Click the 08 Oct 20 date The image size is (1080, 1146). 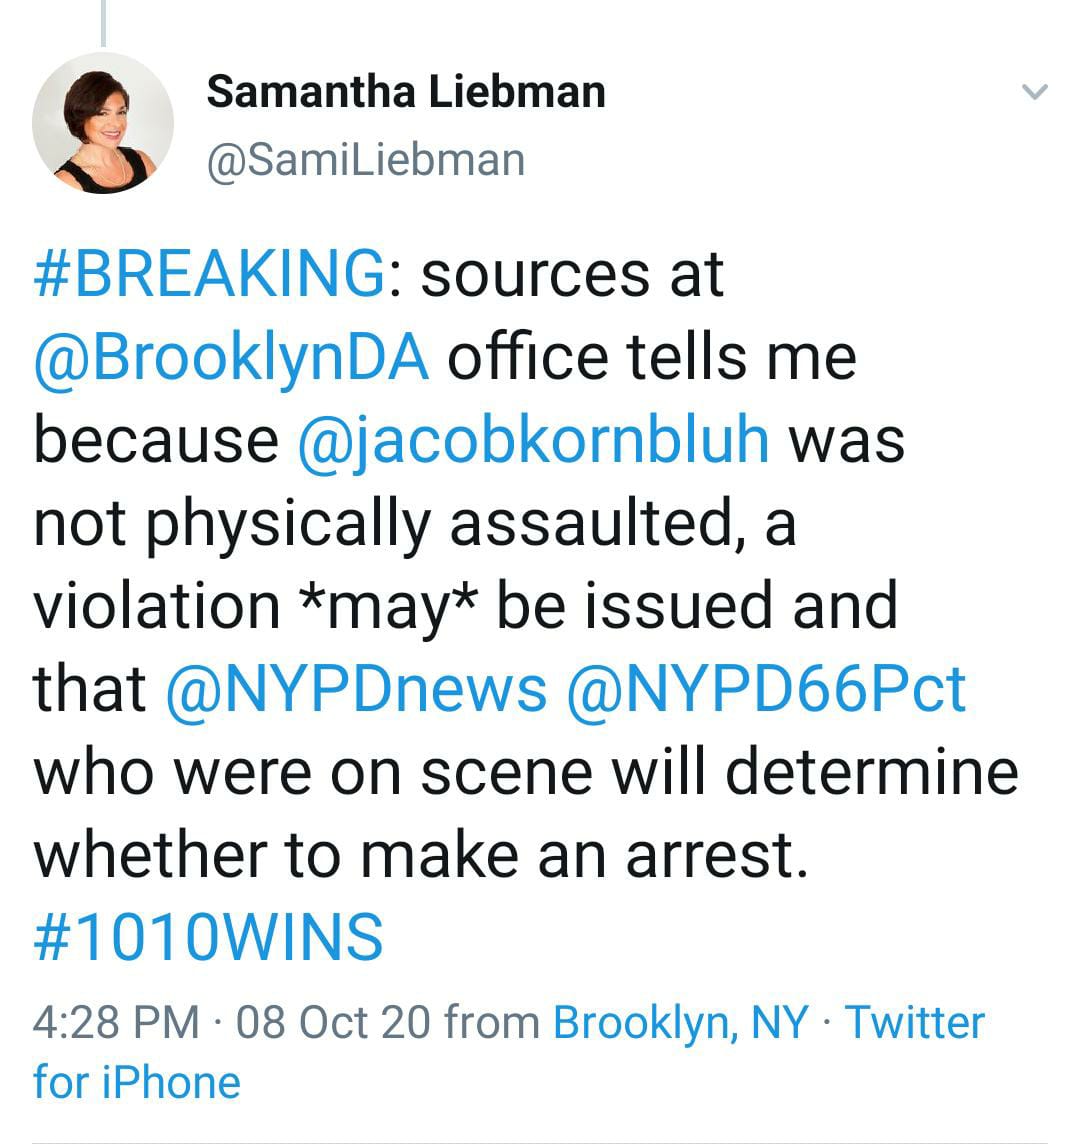click(333, 1022)
